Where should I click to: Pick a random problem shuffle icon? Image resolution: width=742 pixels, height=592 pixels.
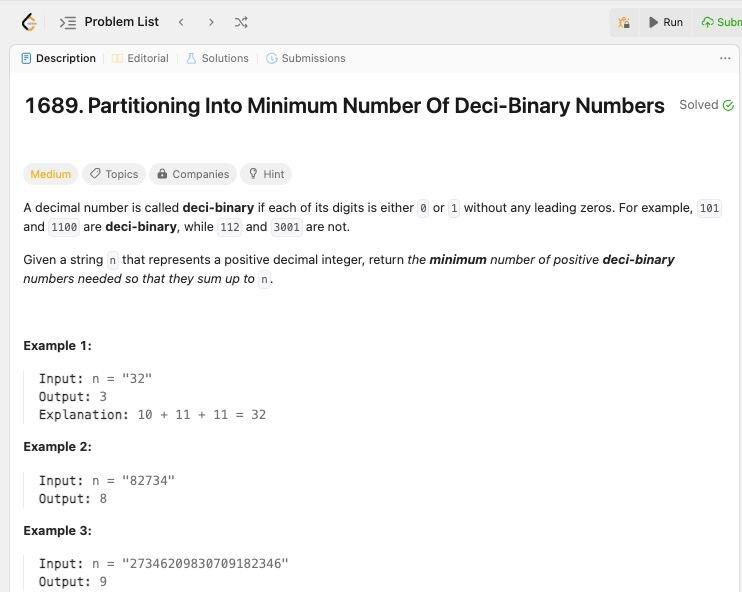(x=241, y=22)
